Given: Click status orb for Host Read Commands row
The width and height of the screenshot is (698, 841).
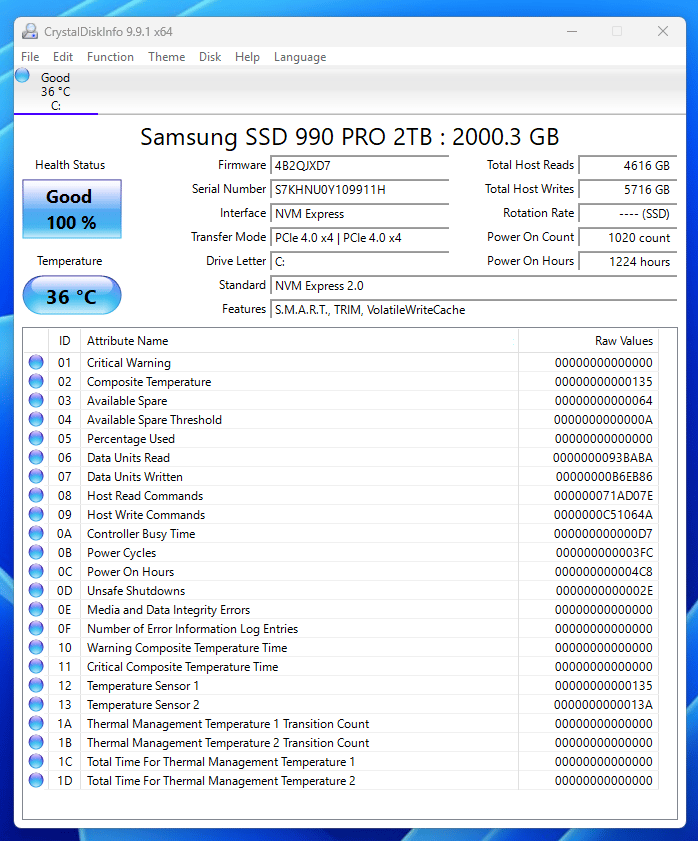Looking at the screenshot, I should pyautogui.click(x=36, y=495).
